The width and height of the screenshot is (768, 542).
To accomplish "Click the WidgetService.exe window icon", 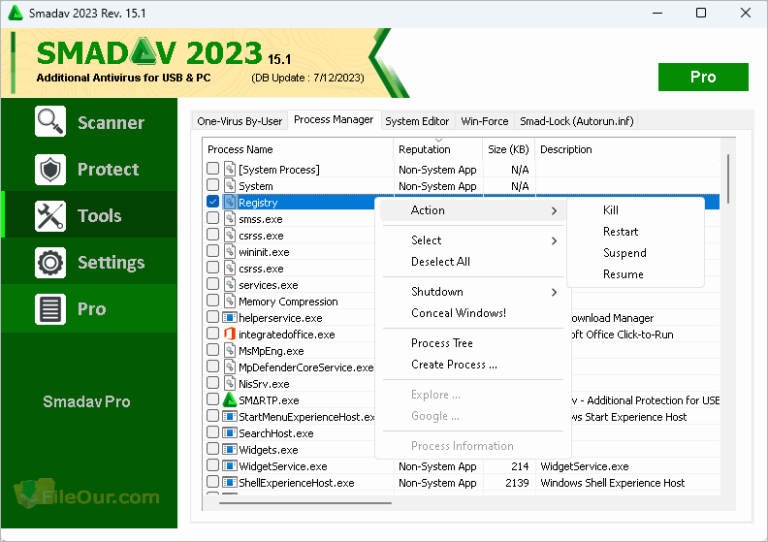I will pos(230,466).
